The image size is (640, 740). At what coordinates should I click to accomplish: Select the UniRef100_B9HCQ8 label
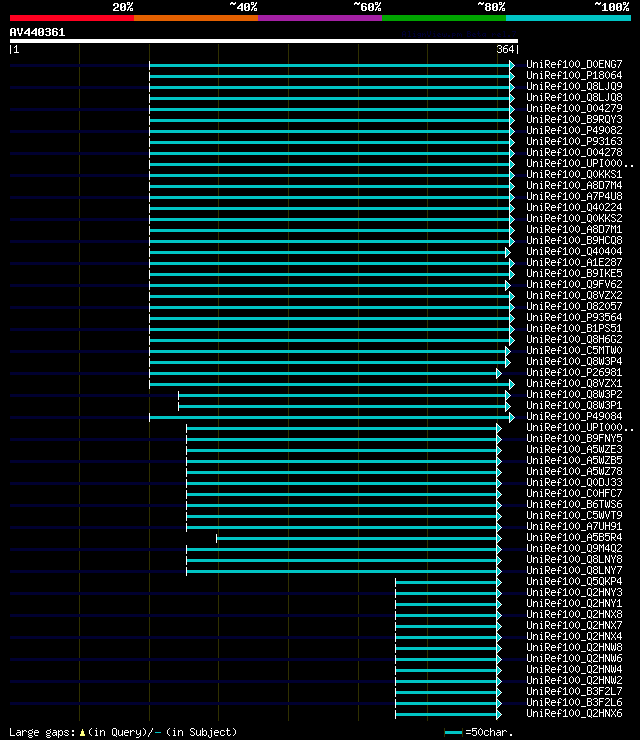click(574, 240)
